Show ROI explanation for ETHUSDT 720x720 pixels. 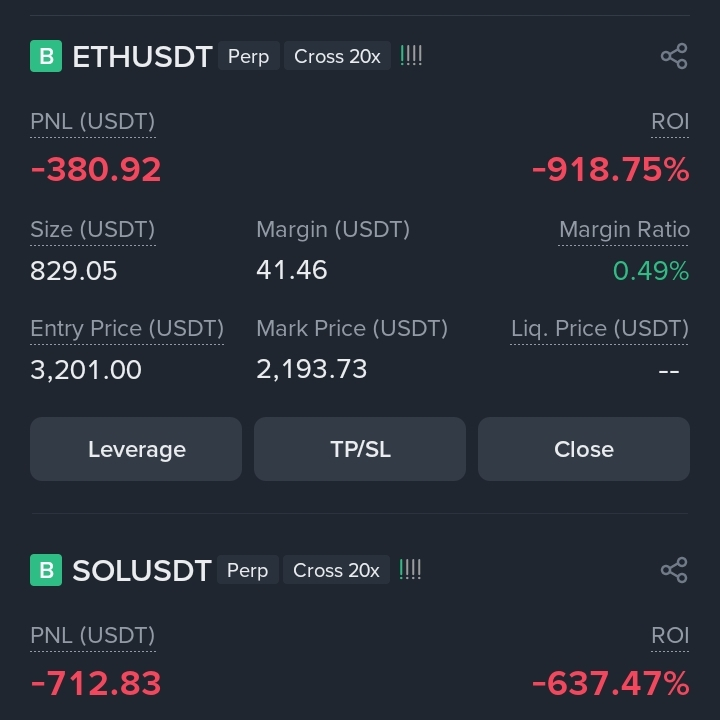point(670,122)
